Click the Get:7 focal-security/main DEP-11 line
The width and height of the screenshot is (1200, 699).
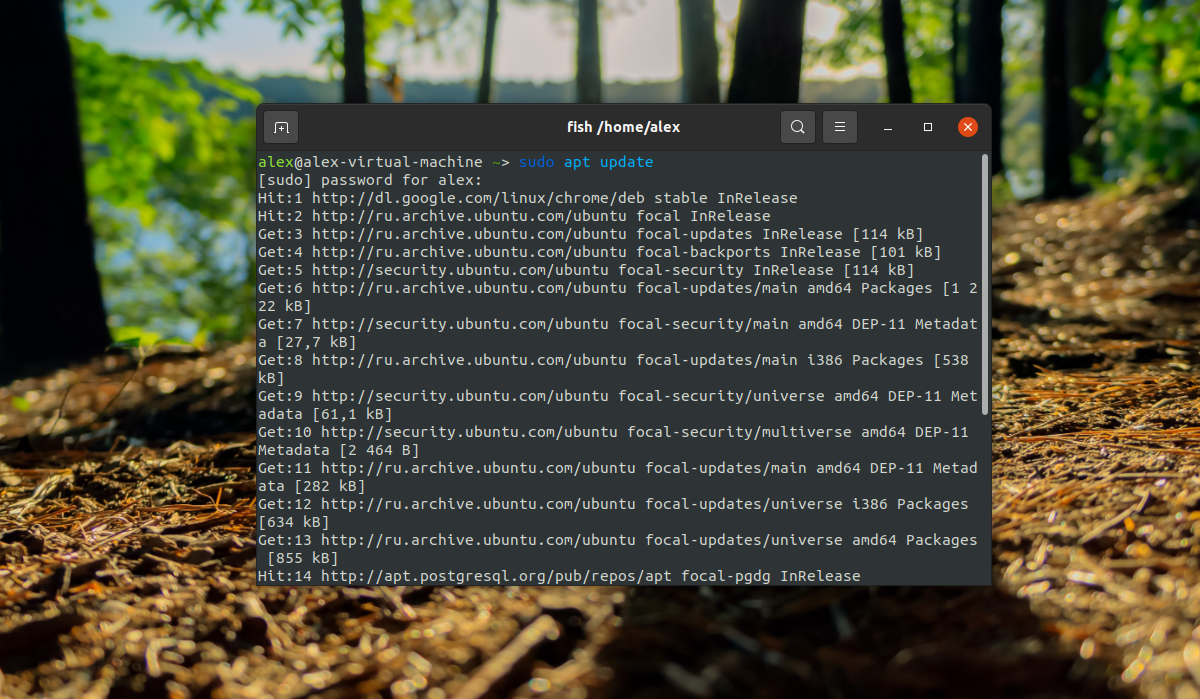[x=618, y=333]
